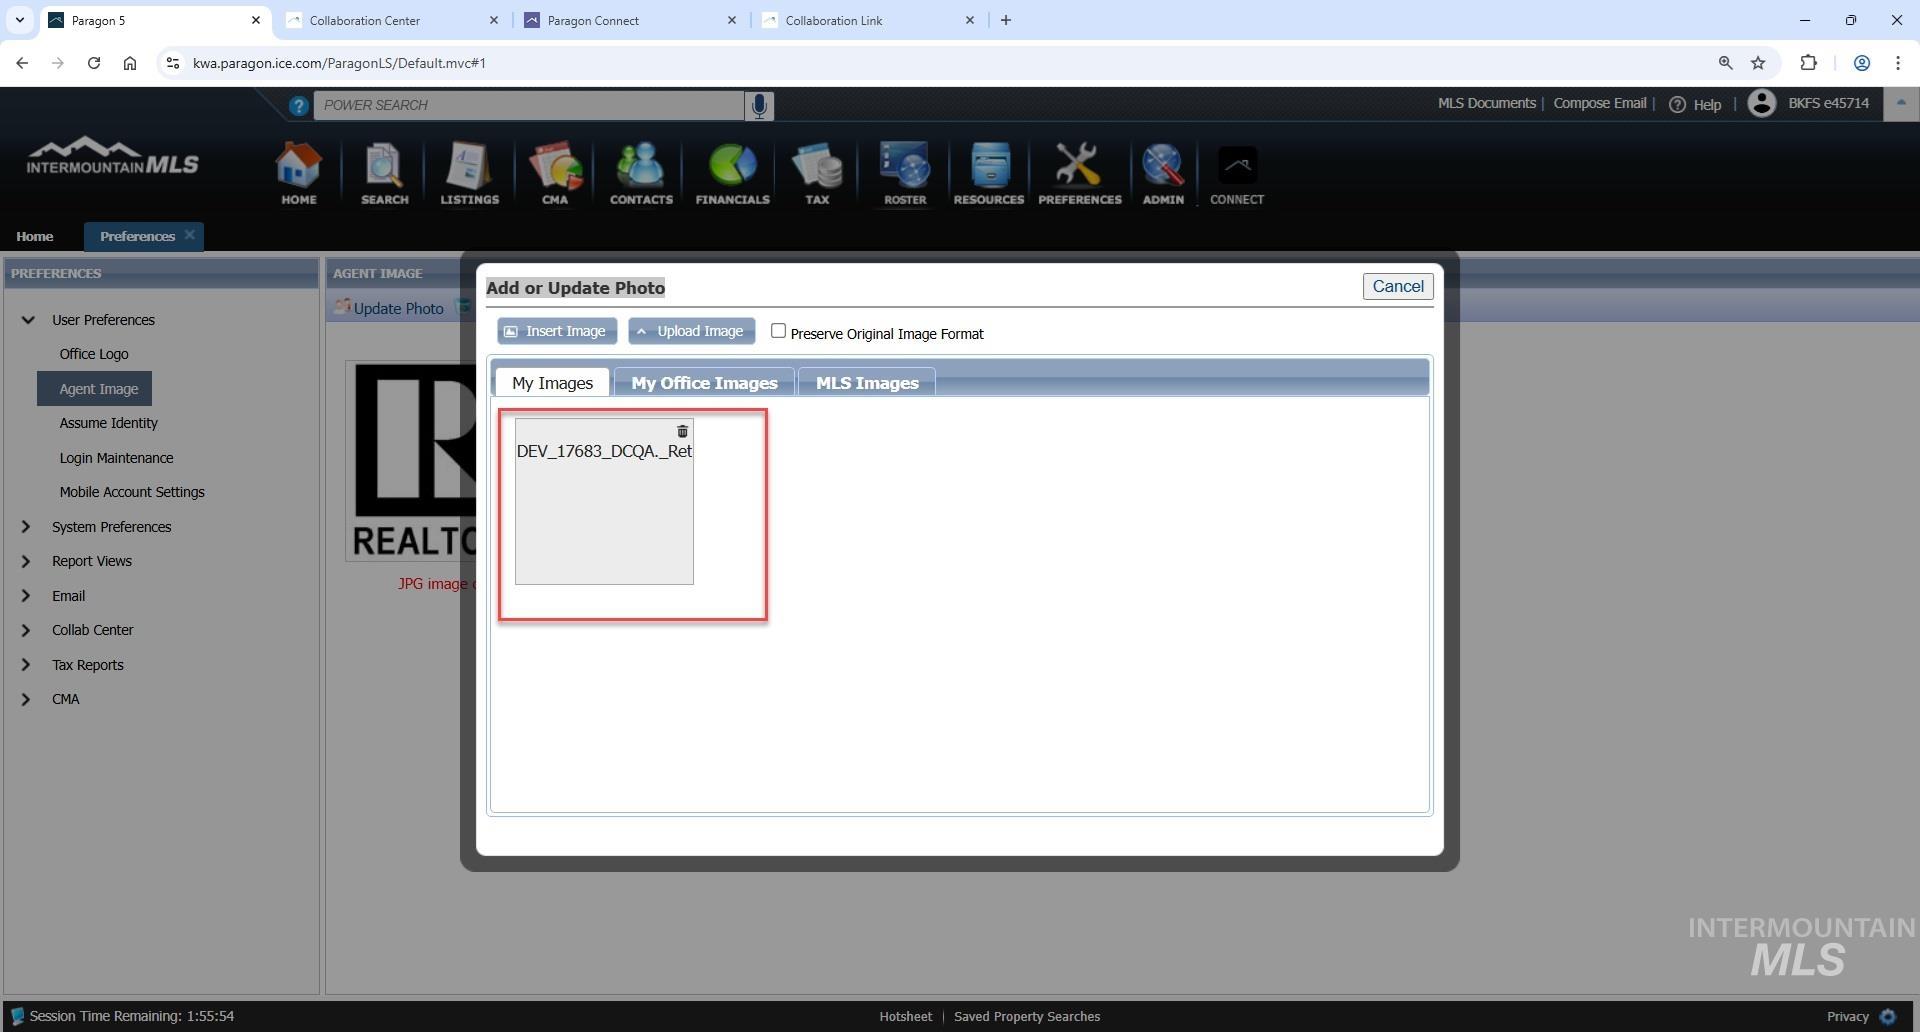Switch to MLS Images tab
Viewport: 1920px width, 1032px height.
866,383
